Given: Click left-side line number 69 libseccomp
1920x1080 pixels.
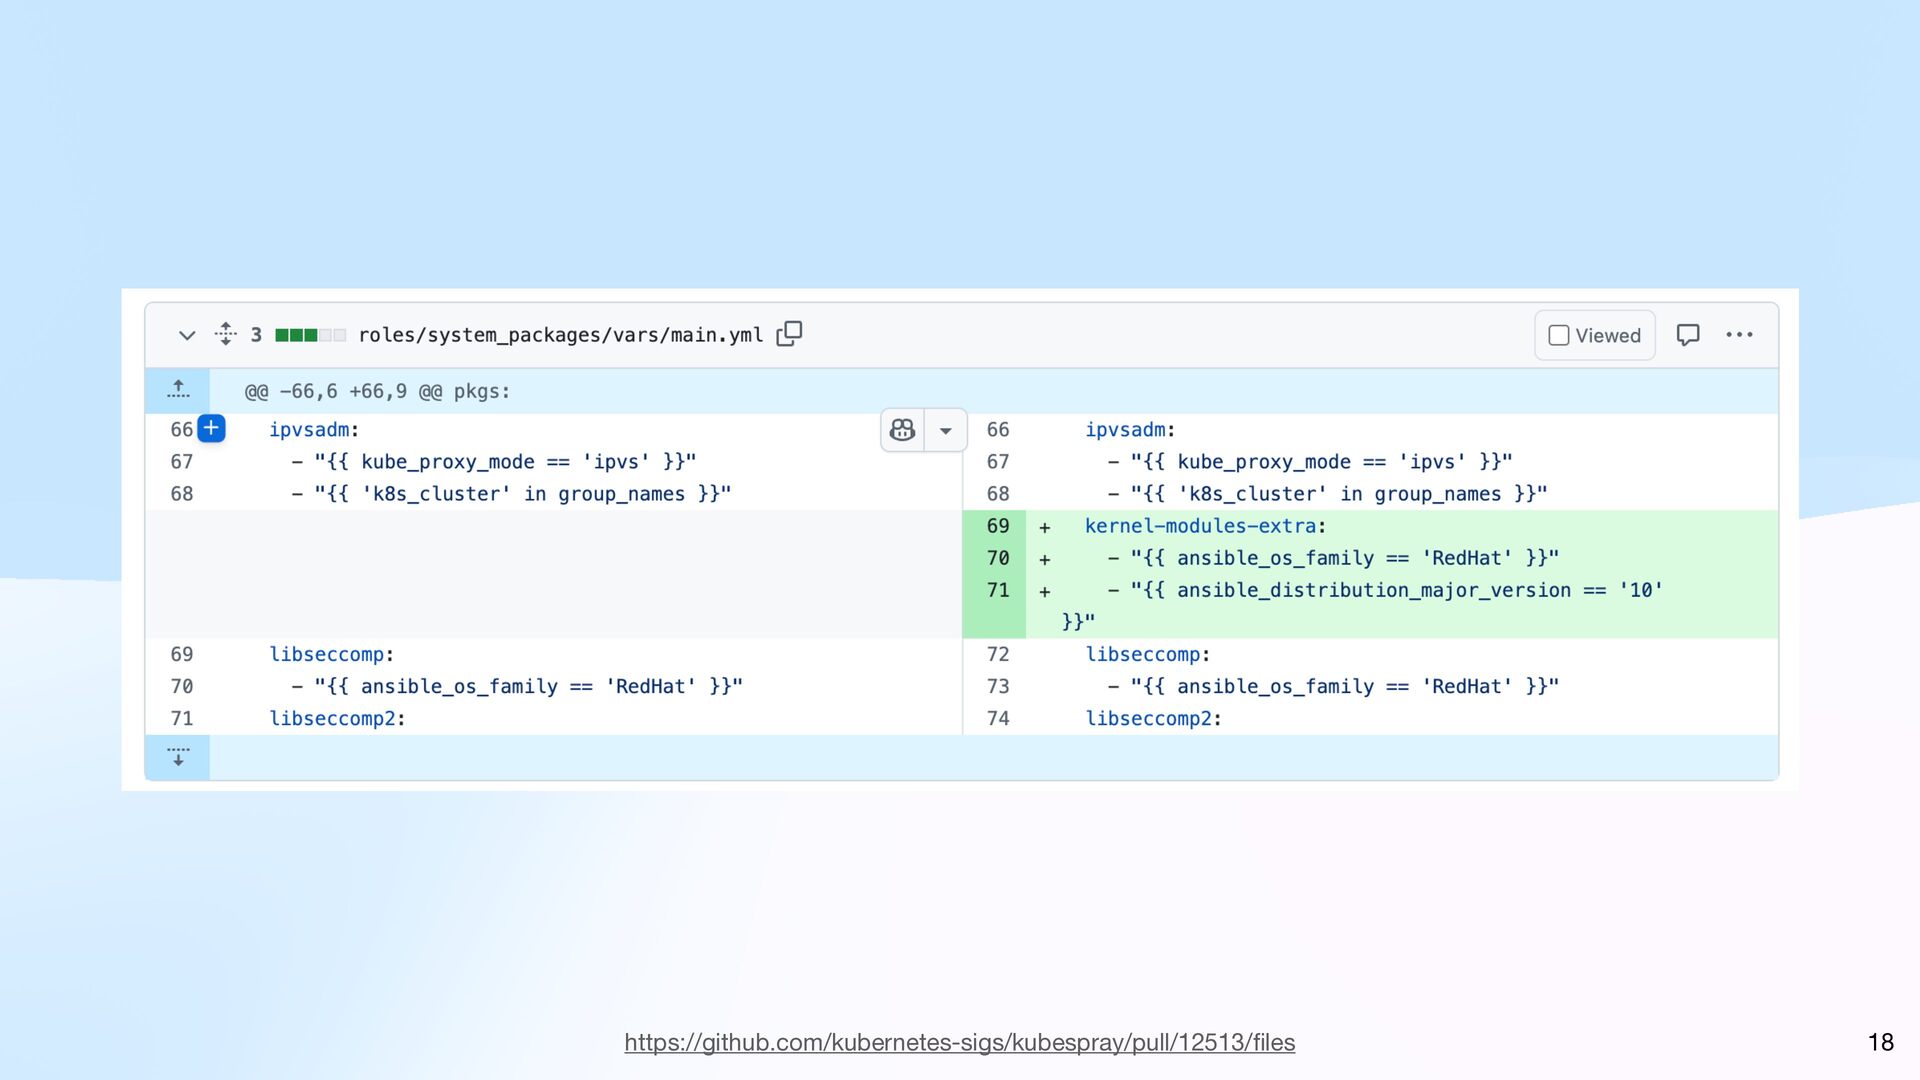Looking at the screenshot, I should tap(182, 654).
